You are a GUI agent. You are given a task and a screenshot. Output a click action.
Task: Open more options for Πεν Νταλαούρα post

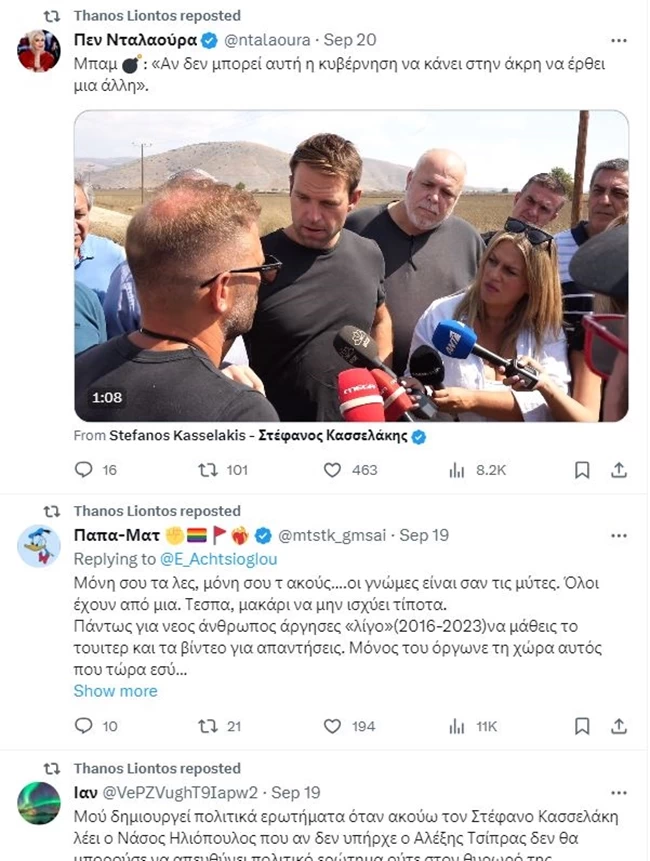(x=619, y=41)
